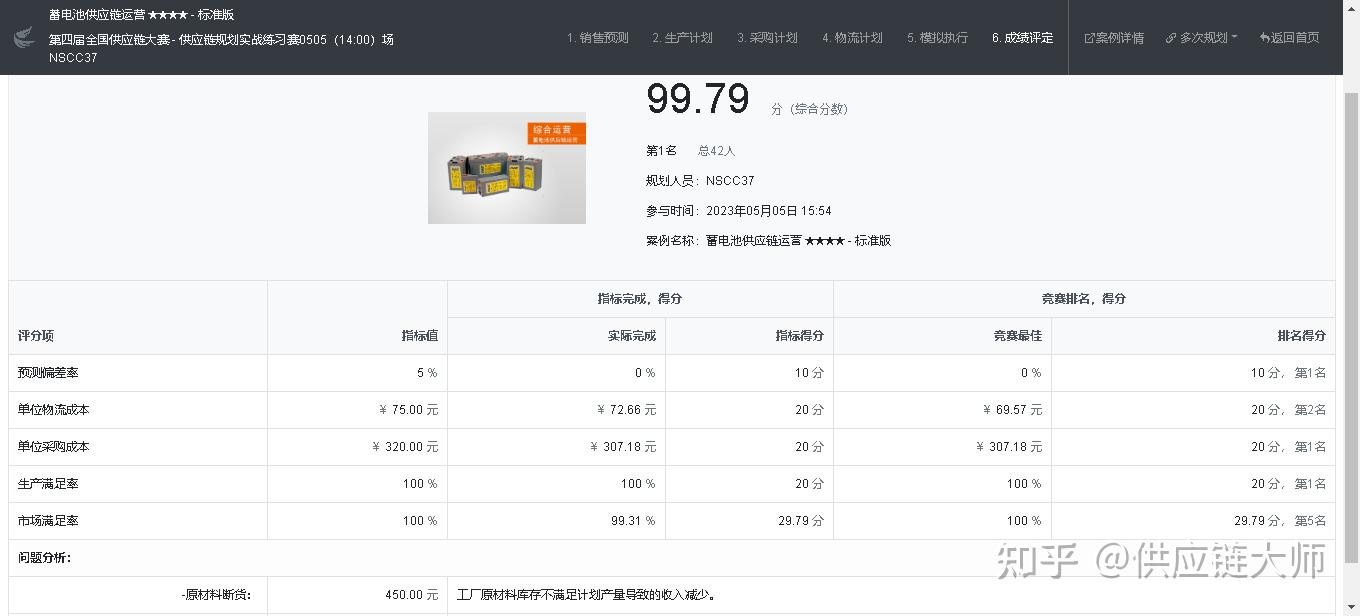Click the 竞赛最佳 column header

click(1018, 336)
